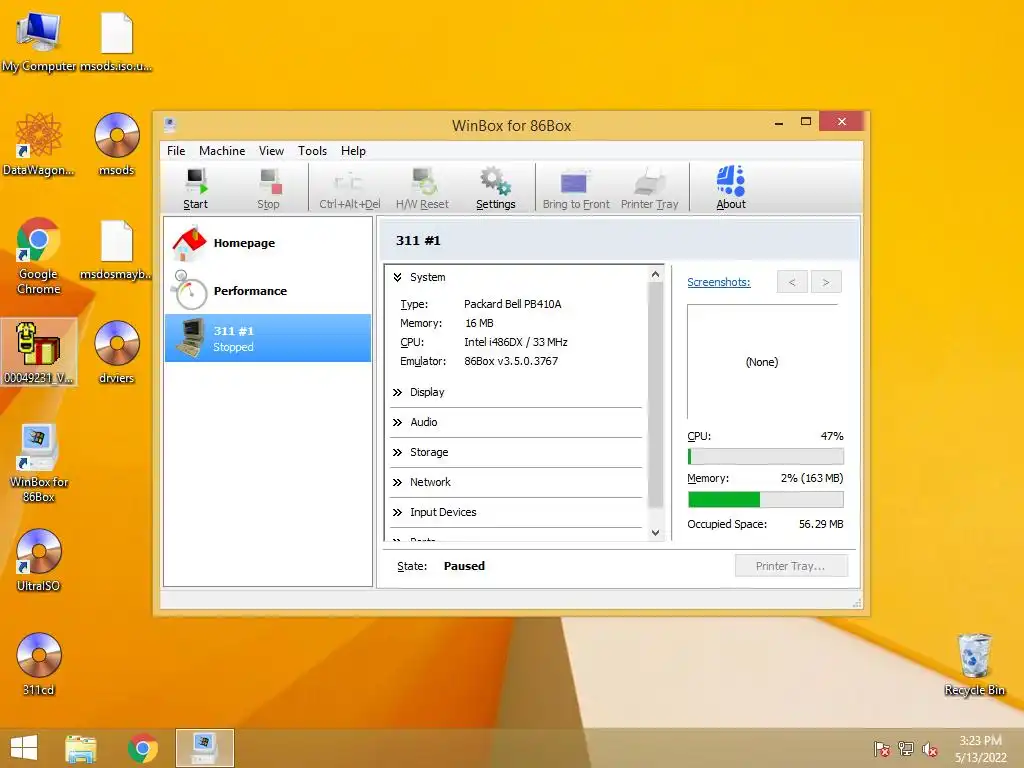Open the Help menu
The height and width of the screenshot is (768, 1024).
click(353, 151)
